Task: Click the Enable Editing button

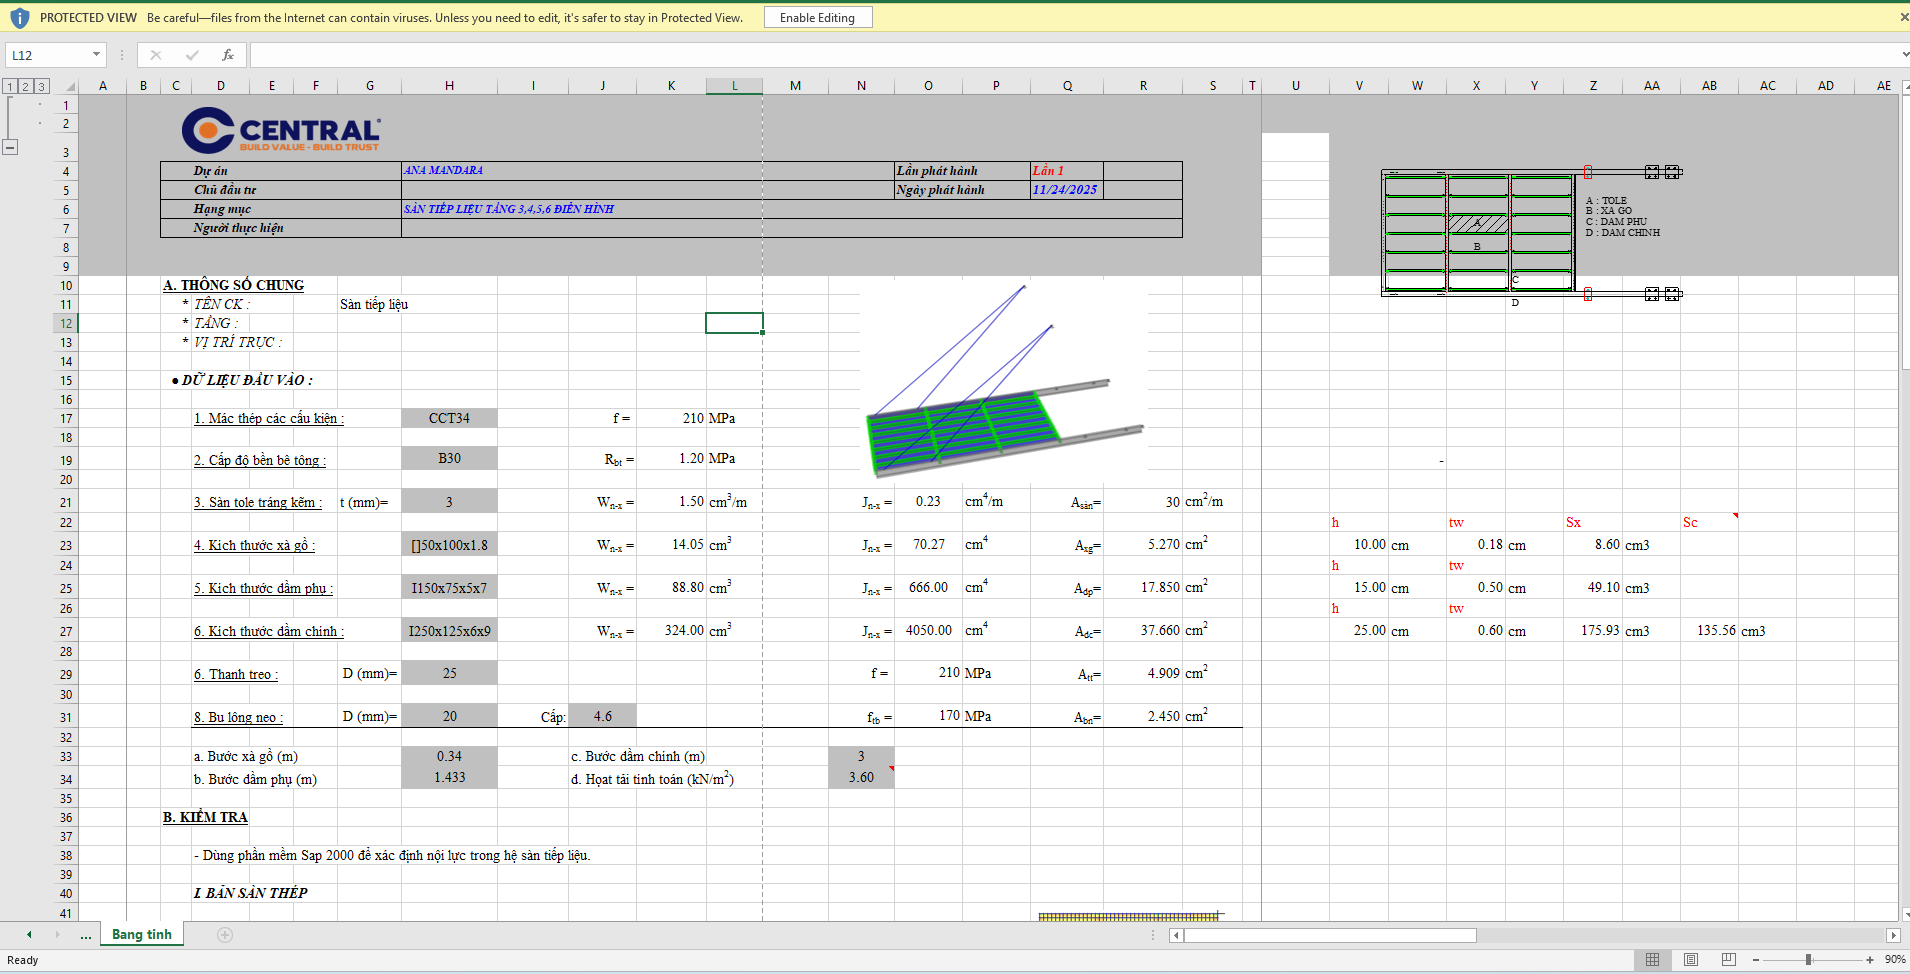Action: pyautogui.click(x=817, y=18)
